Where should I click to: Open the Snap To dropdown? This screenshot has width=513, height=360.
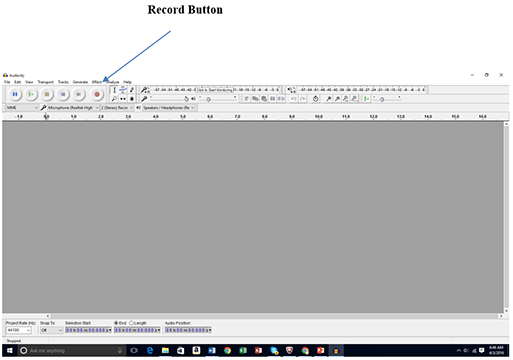coord(51,330)
